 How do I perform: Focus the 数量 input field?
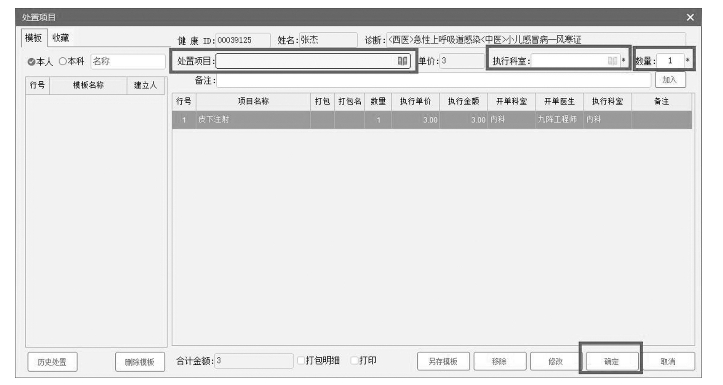670,61
